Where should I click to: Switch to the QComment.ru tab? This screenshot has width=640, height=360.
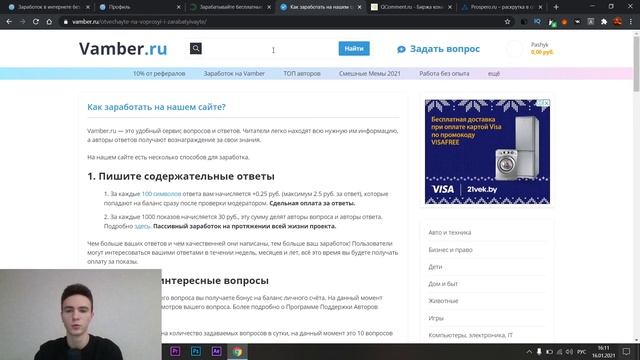[411, 7]
